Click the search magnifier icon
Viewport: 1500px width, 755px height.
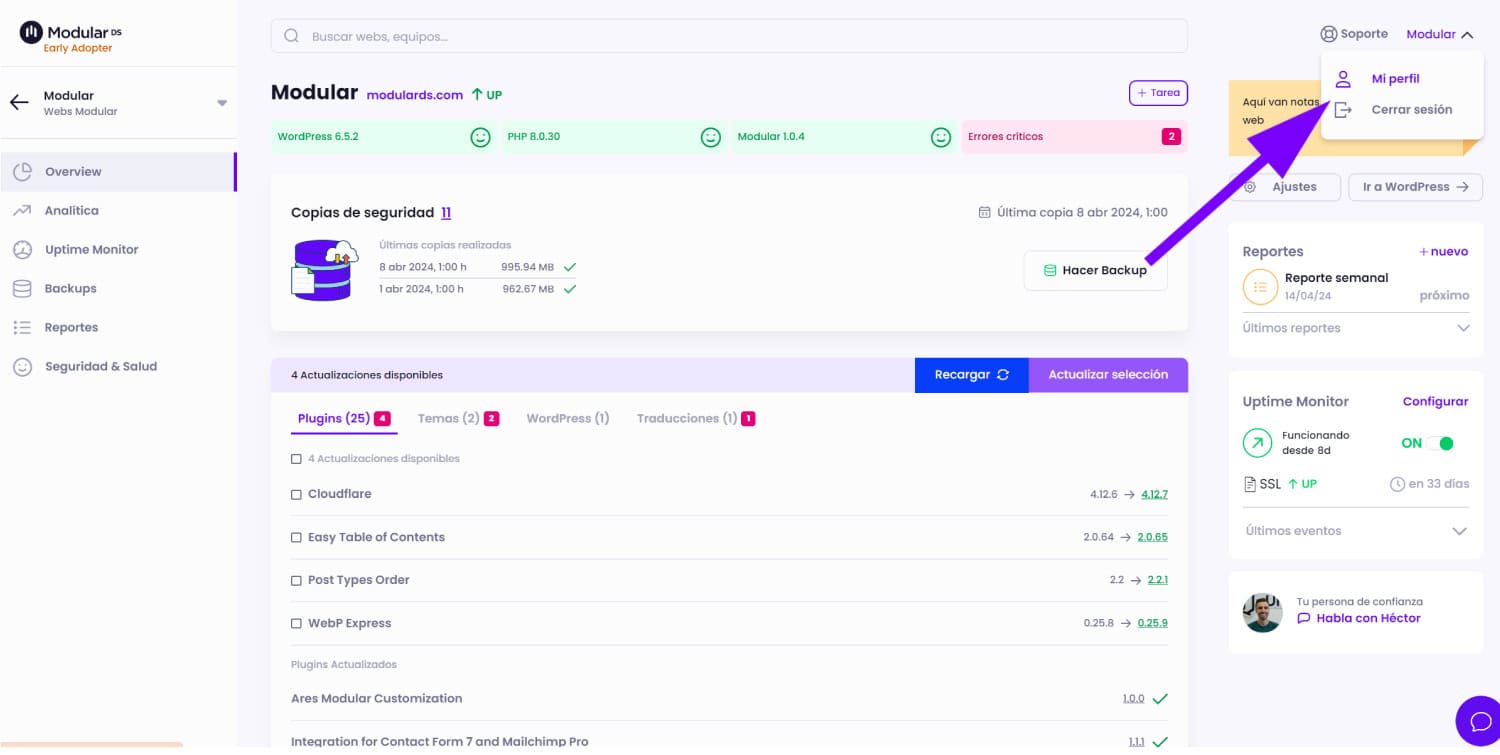pyautogui.click(x=292, y=36)
